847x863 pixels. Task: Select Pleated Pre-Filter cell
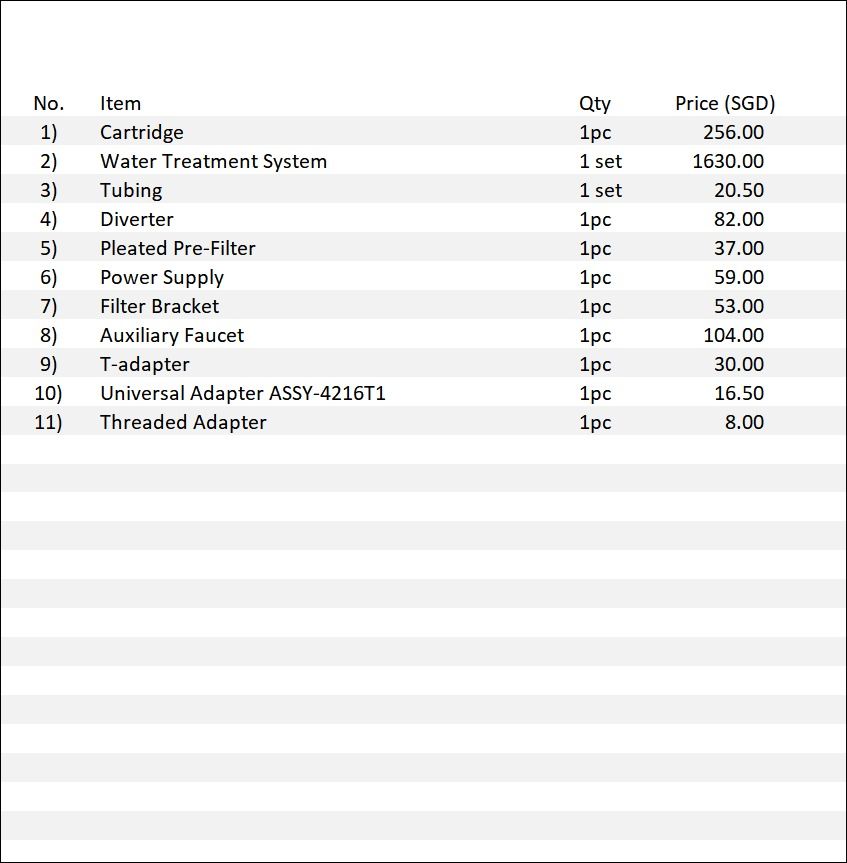point(178,248)
